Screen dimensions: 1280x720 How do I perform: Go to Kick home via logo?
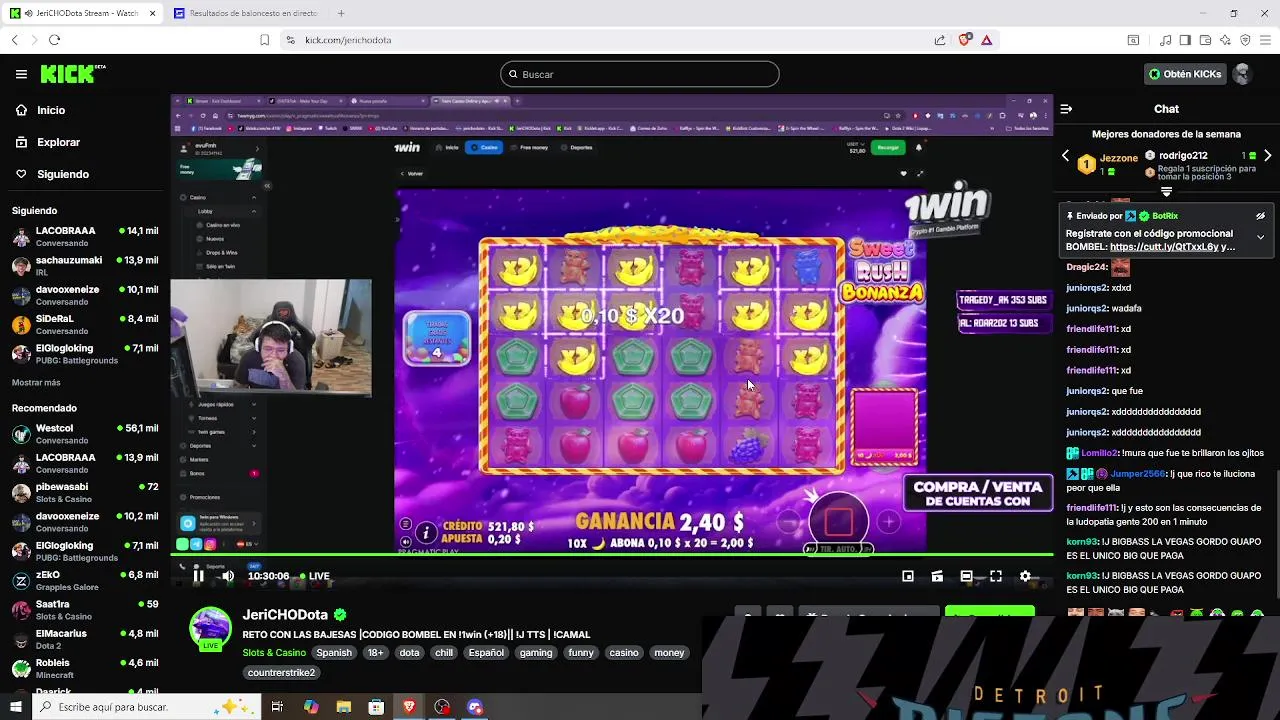(x=73, y=74)
